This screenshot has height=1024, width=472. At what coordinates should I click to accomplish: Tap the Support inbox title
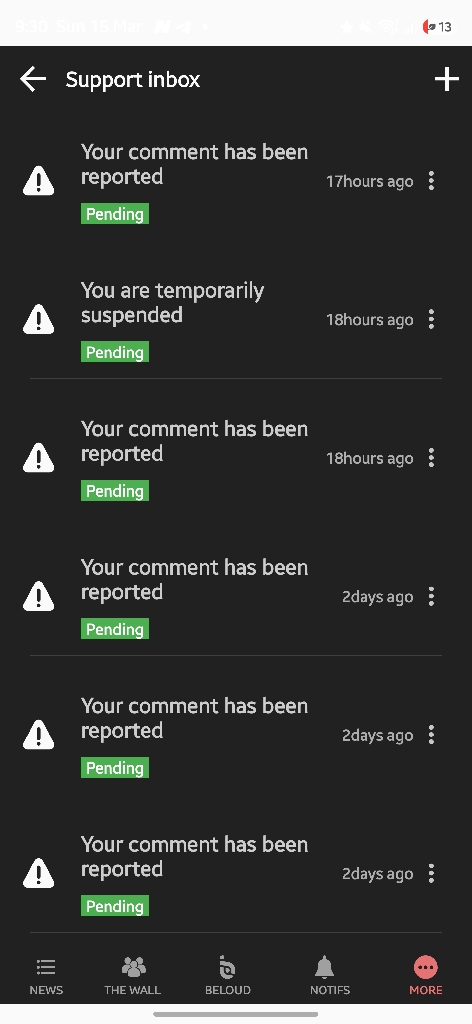[133, 80]
